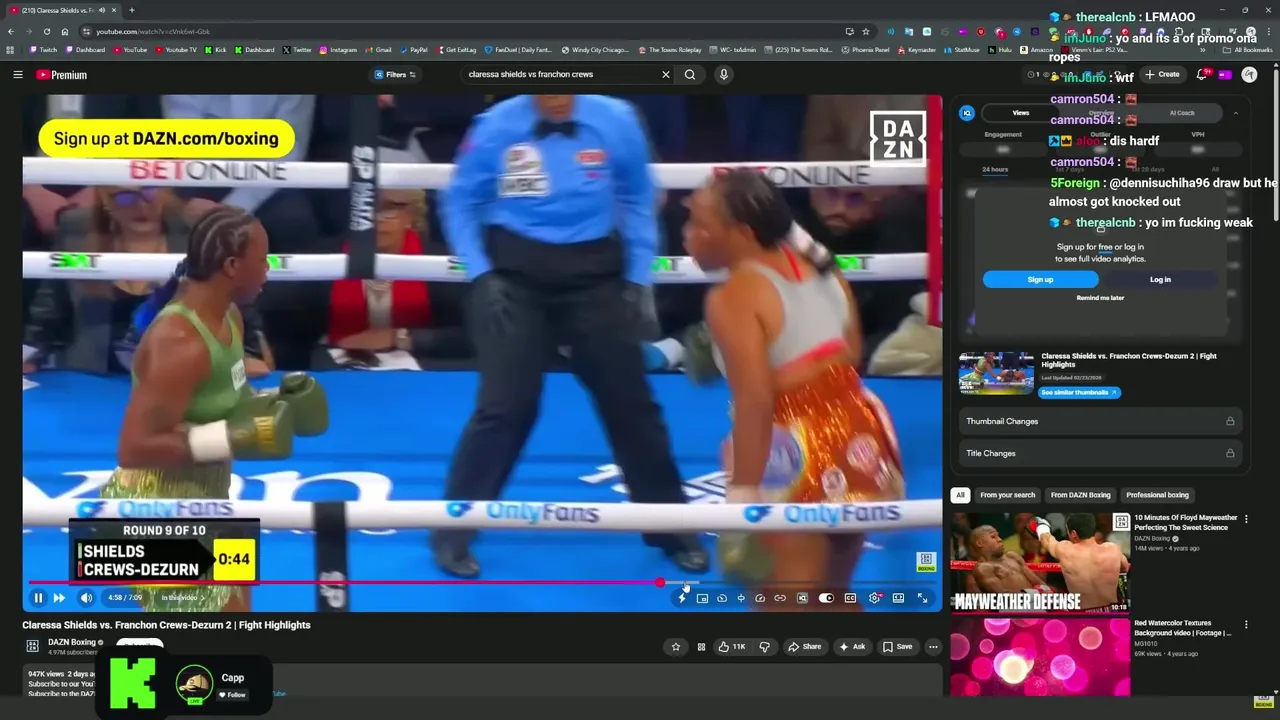Select 'From your search' chip
This screenshot has width=1280, height=720.
click(1007, 495)
